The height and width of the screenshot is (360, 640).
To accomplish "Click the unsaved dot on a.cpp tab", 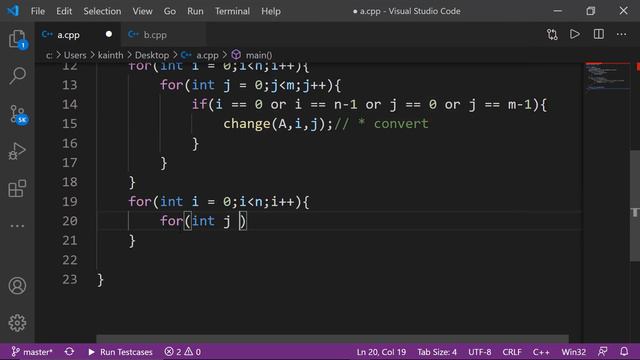I will 109,34.
